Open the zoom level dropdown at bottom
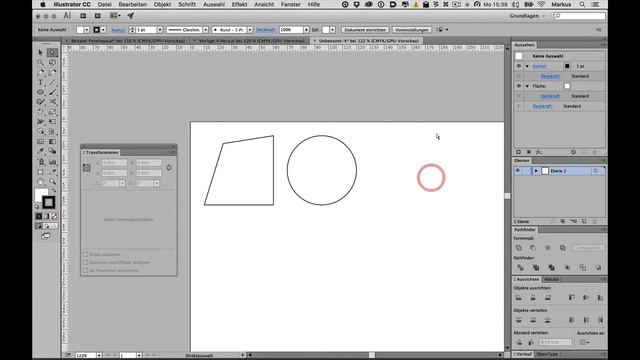This screenshot has width=640, height=360. (x=99, y=356)
